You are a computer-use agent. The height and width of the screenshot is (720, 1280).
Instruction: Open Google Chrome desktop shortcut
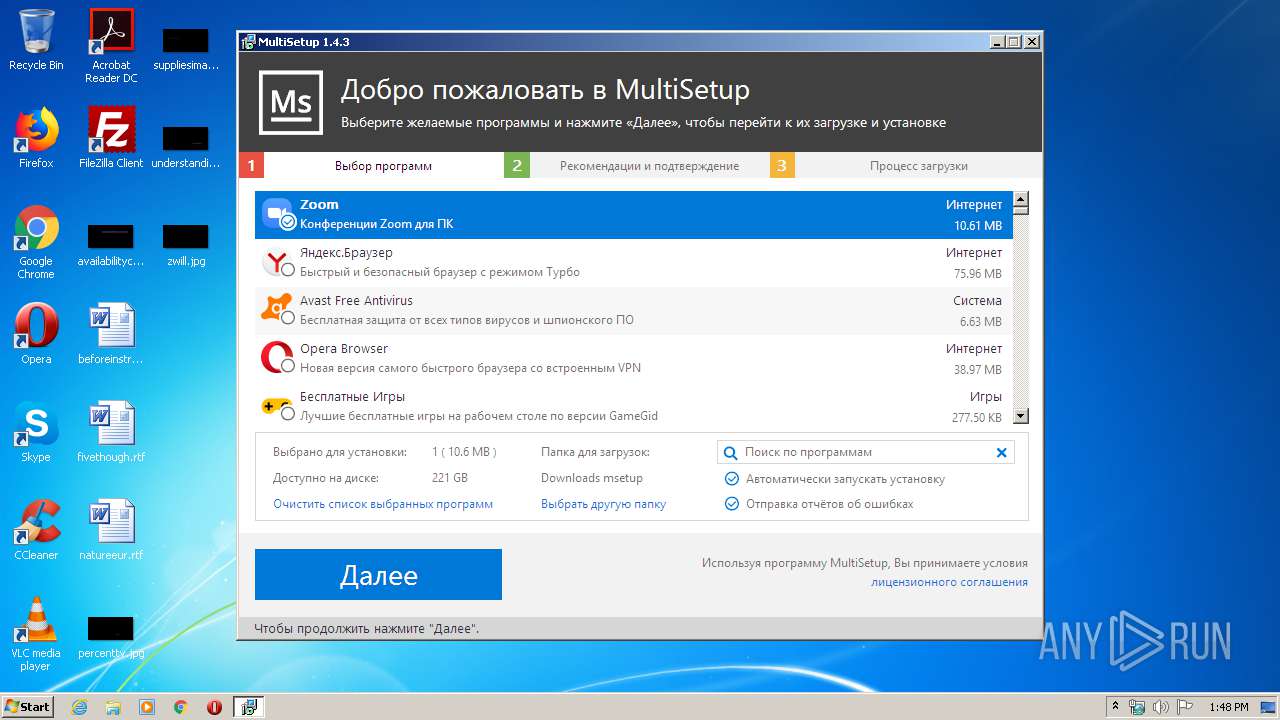(x=36, y=242)
